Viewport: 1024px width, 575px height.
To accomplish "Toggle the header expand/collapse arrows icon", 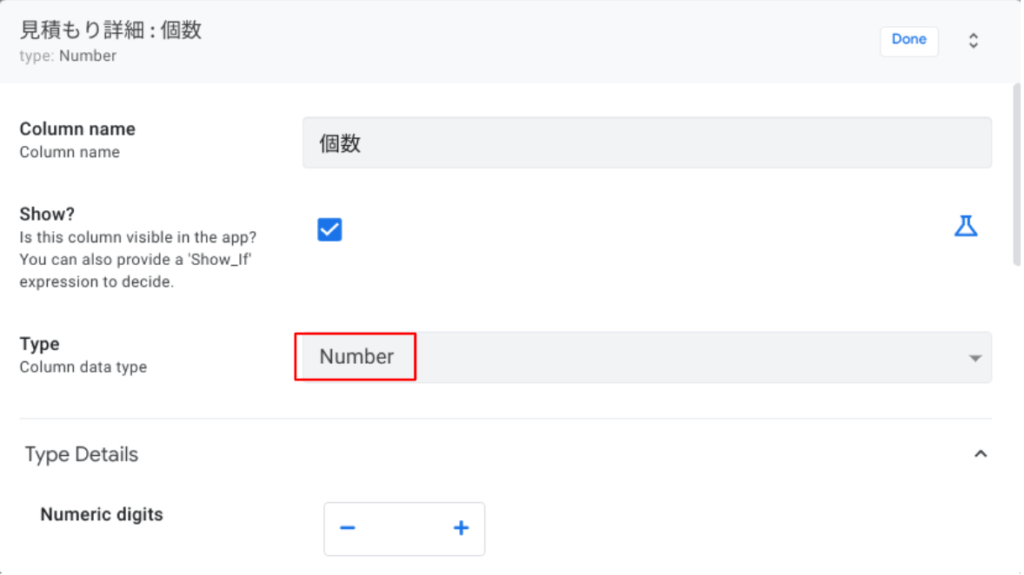I will 973,41.
